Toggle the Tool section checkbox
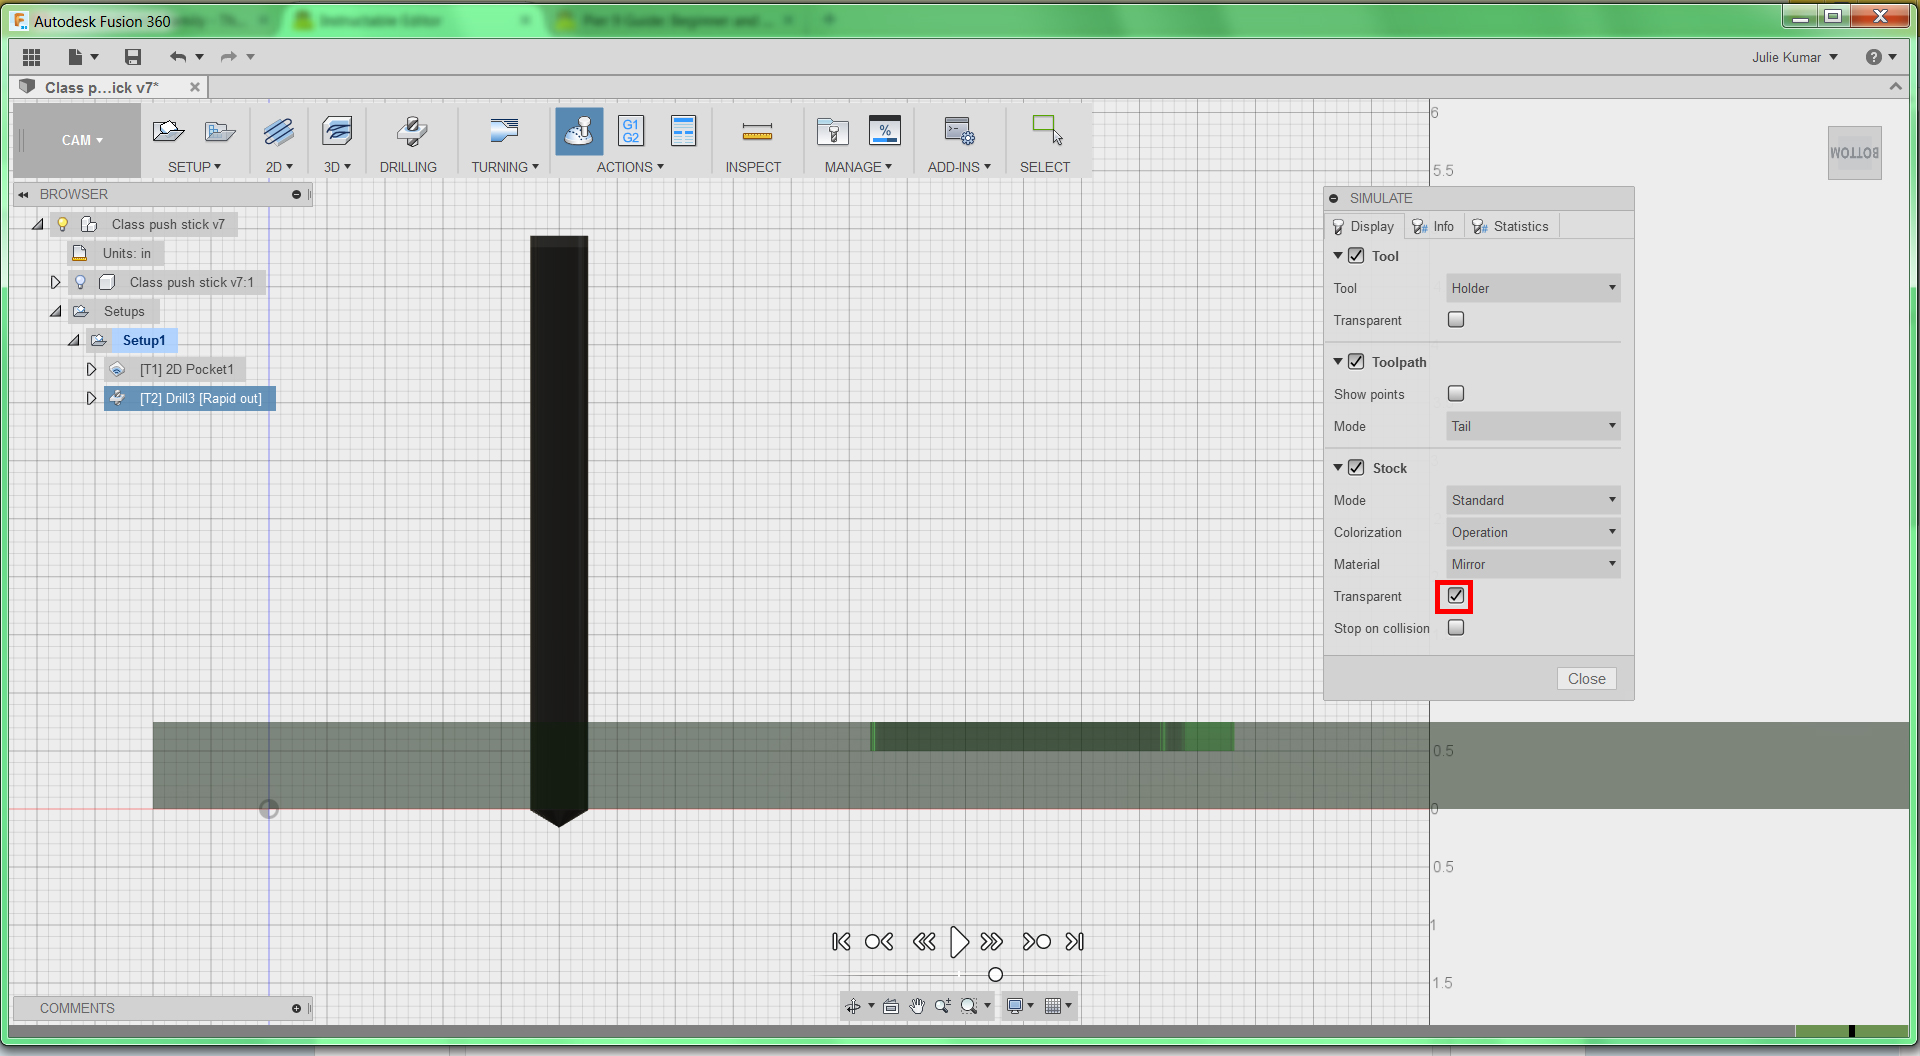1920x1056 pixels. (x=1356, y=256)
